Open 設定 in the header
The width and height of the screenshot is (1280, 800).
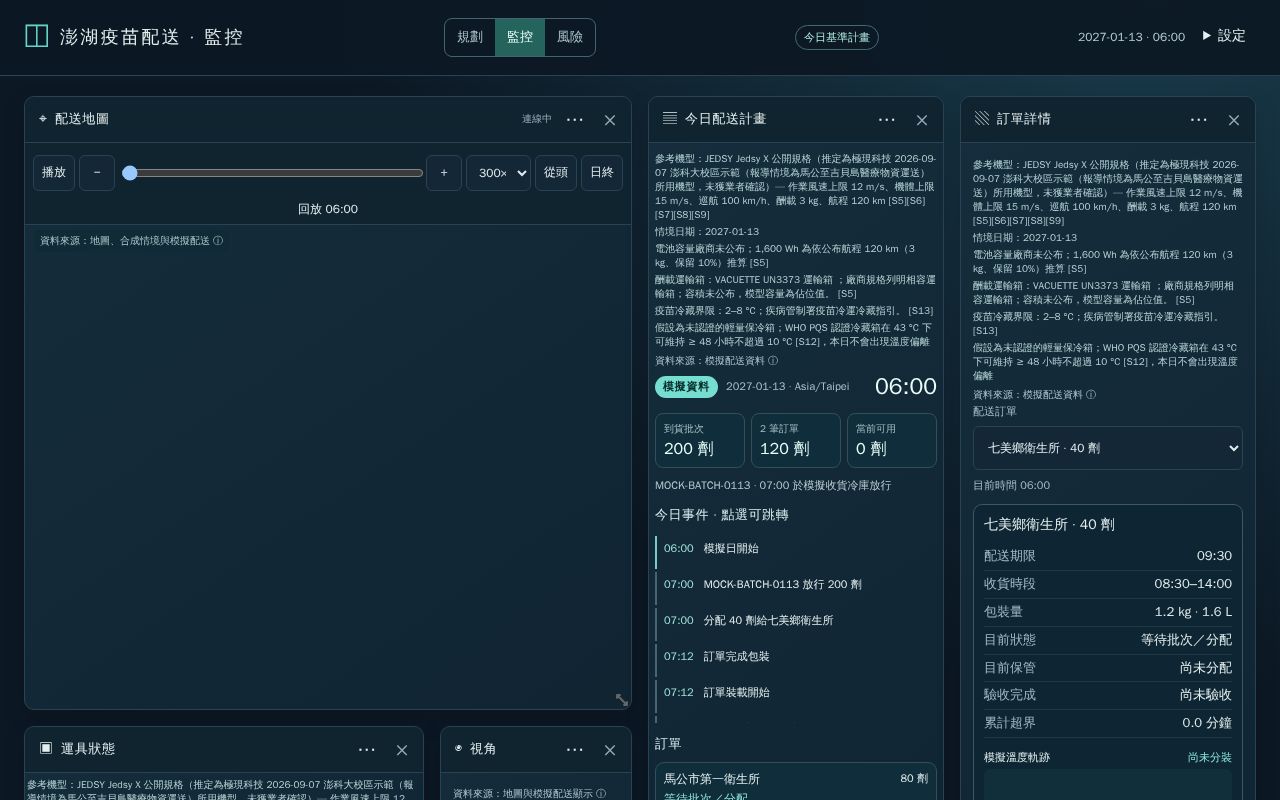(1223, 36)
